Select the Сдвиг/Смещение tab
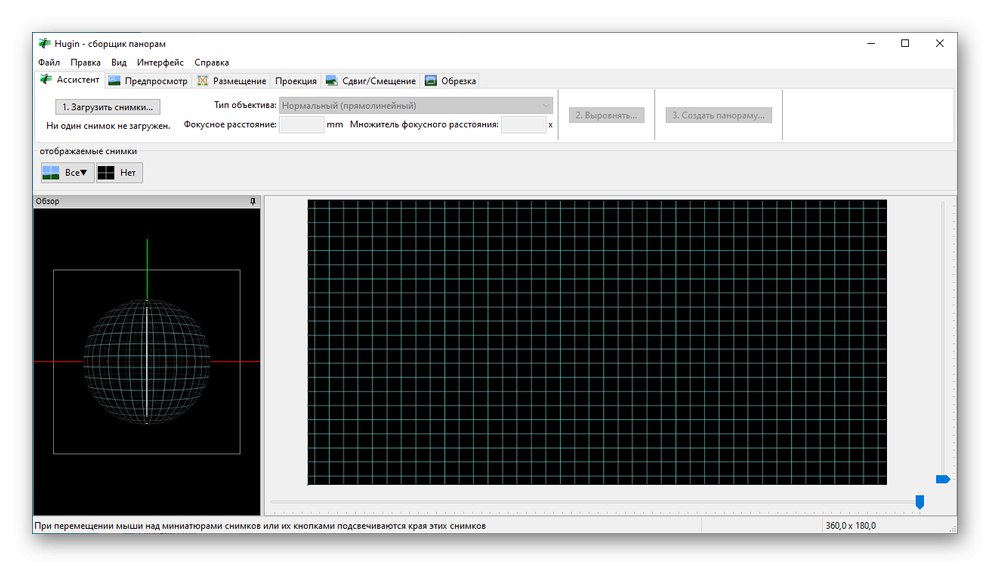This screenshot has width=990, height=566. tap(370, 81)
